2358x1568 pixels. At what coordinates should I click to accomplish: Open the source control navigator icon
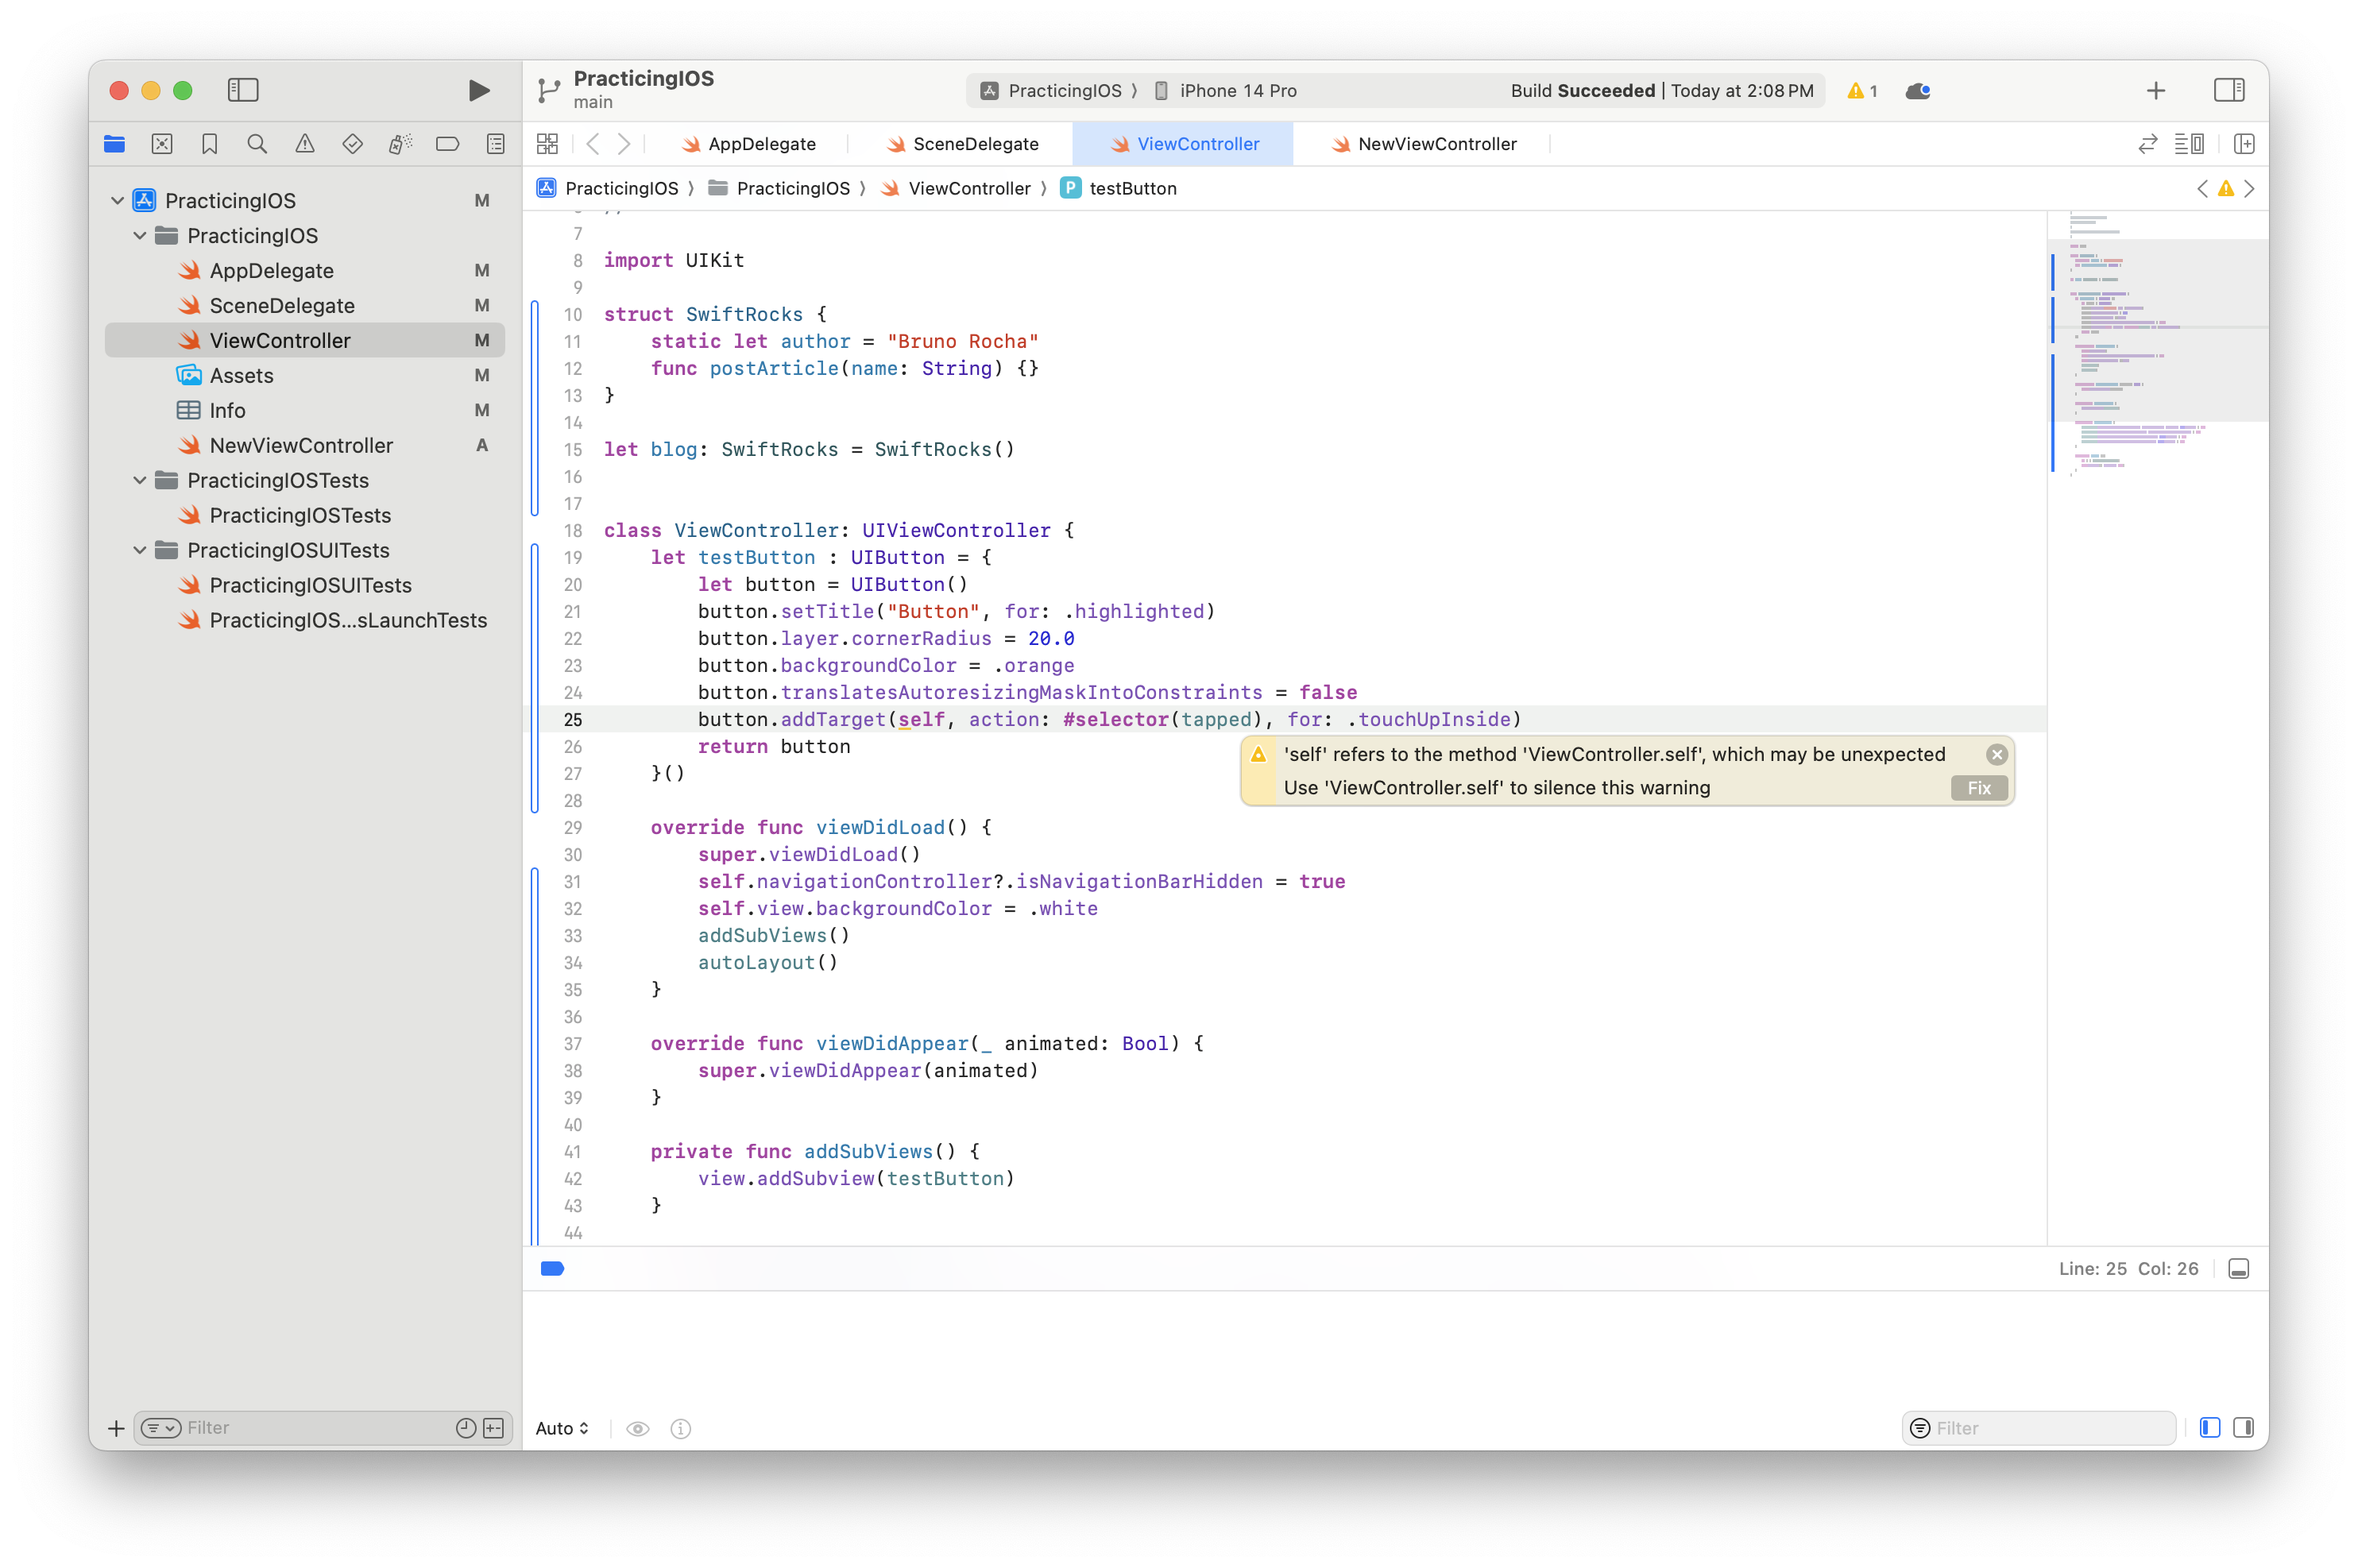click(x=162, y=144)
